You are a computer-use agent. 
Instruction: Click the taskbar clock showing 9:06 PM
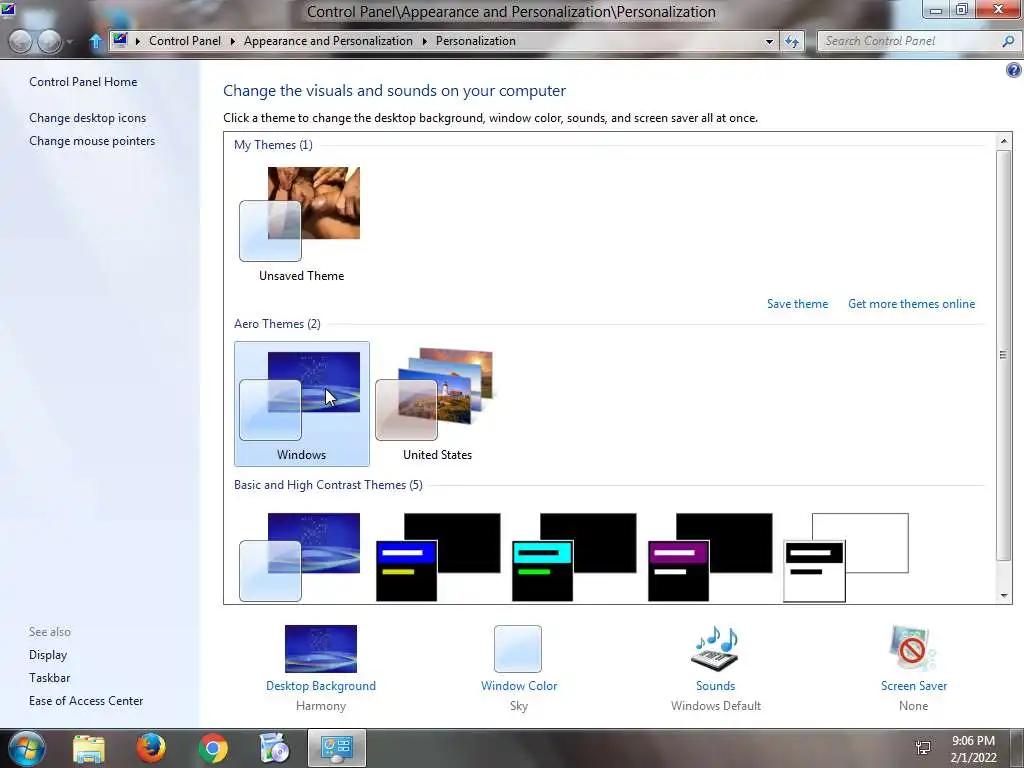pos(973,749)
